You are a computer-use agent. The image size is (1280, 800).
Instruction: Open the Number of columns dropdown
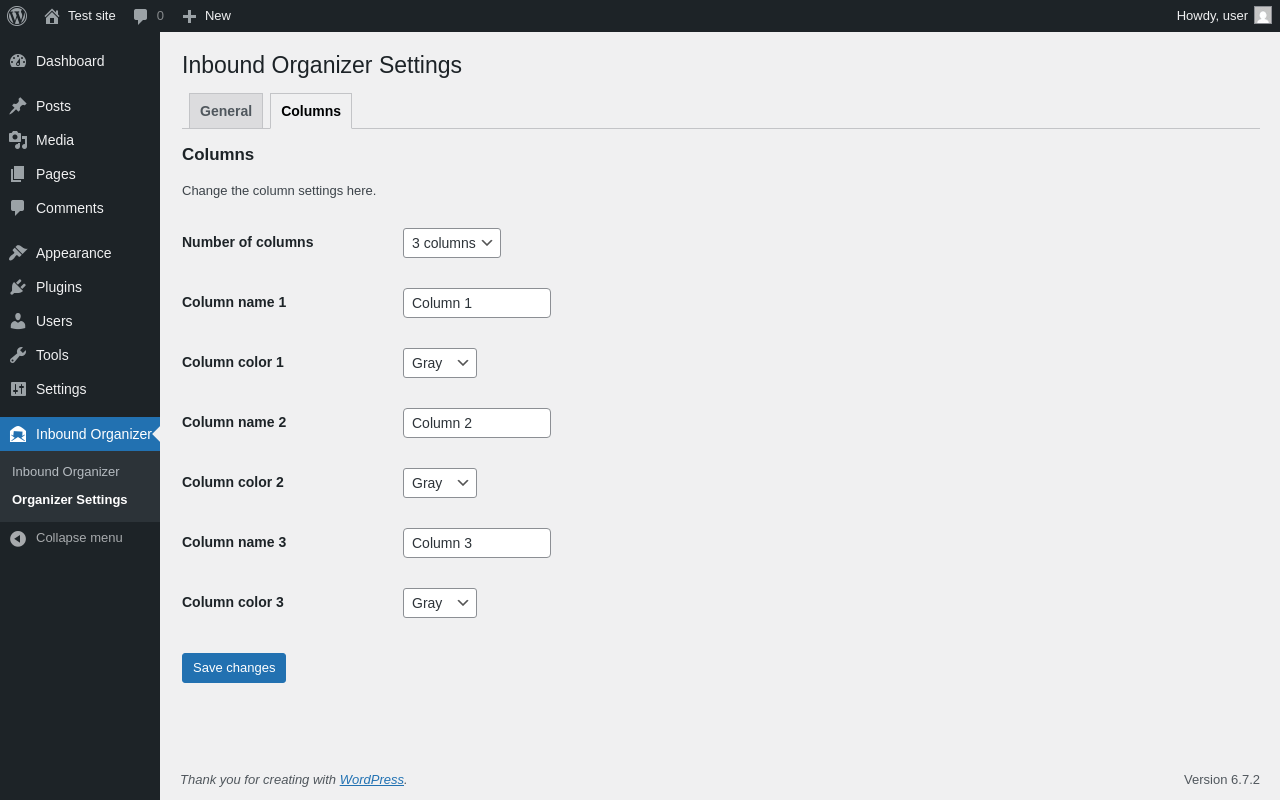[x=452, y=243]
